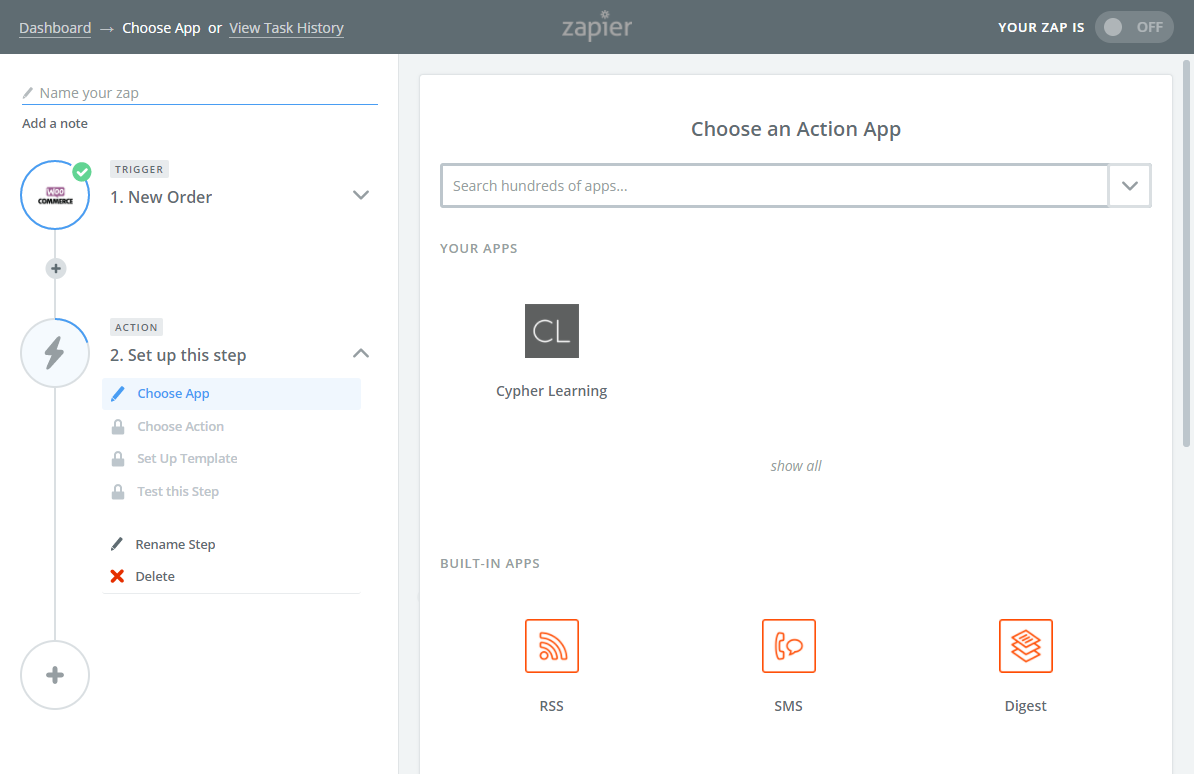Select Choose Action step item
1194x774 pixels.
(180, 427)
